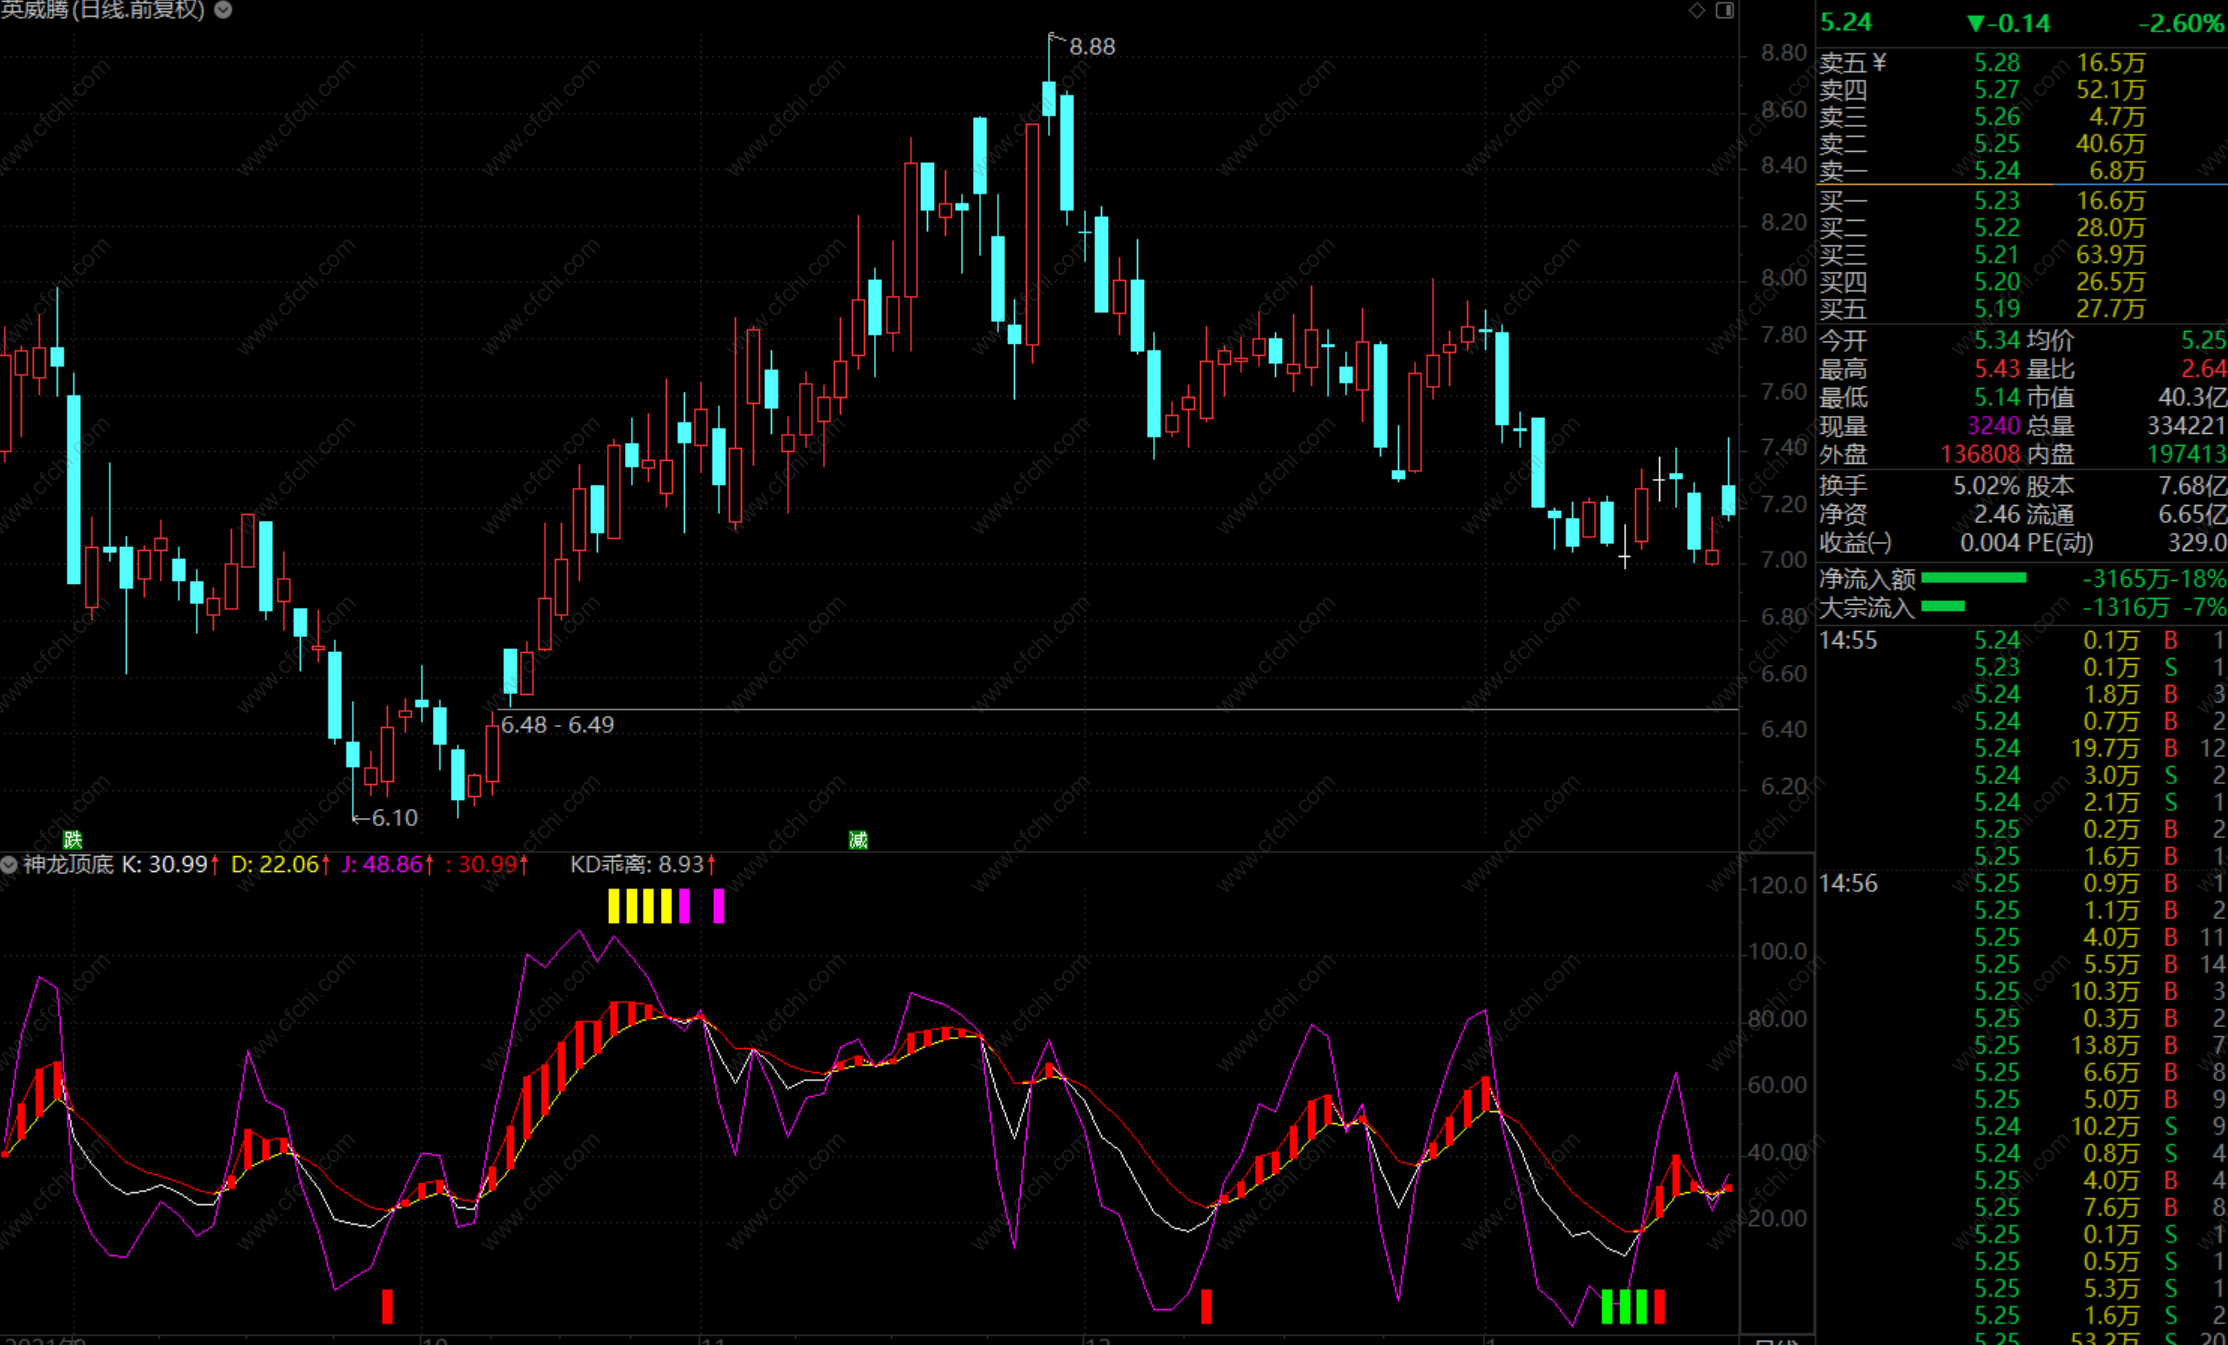Click the 6.48 - 6.49 gap line label
Screen dimensions: 2228x1345
tap(557, 725)
